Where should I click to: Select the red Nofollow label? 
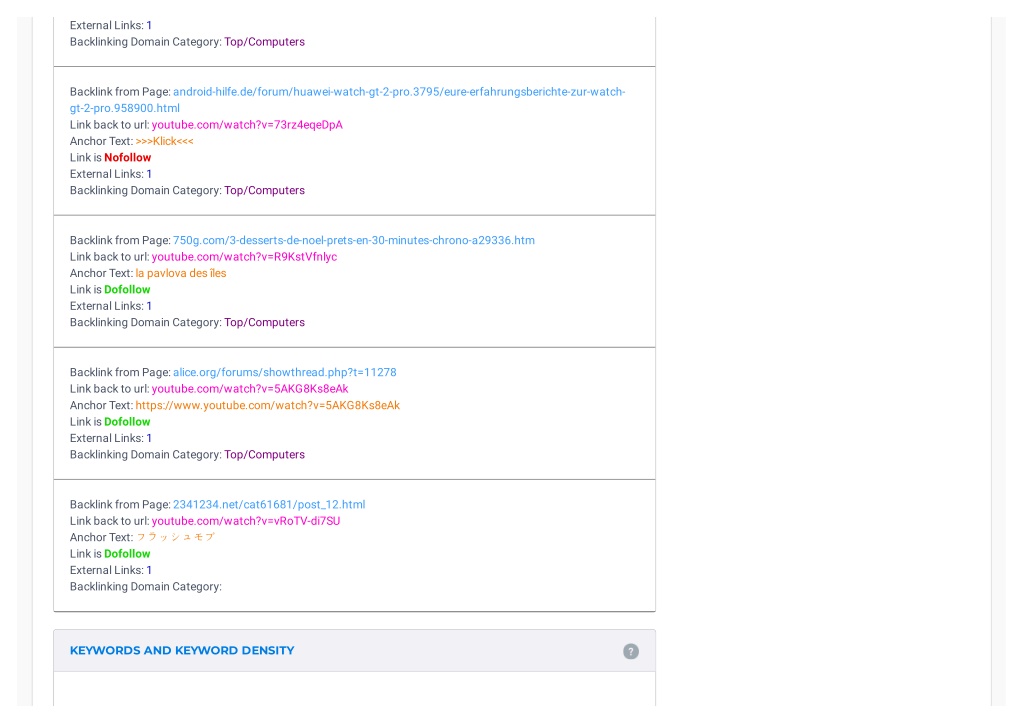pyautogui.click(x=127, y=157)
